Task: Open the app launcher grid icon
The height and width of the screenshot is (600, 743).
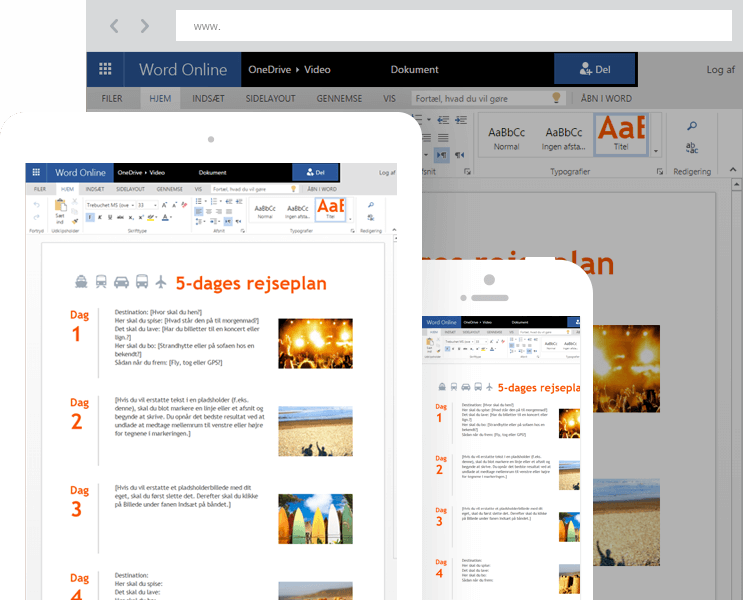Action: pyautogui.click(x=105, y=70)
